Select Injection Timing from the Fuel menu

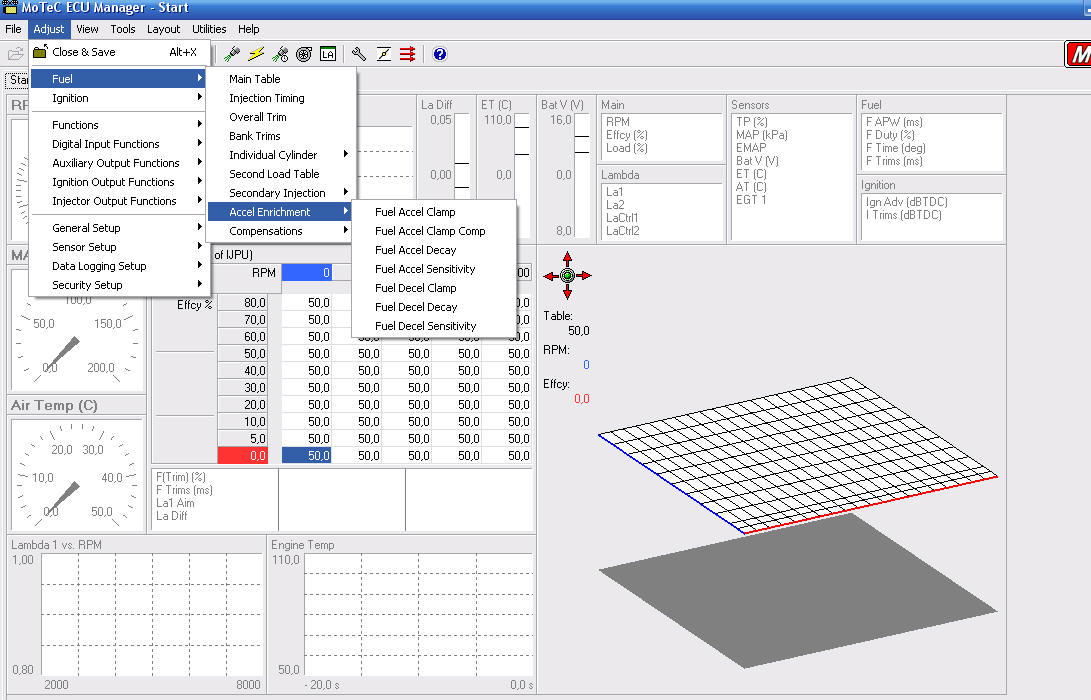tap(267, 97)
